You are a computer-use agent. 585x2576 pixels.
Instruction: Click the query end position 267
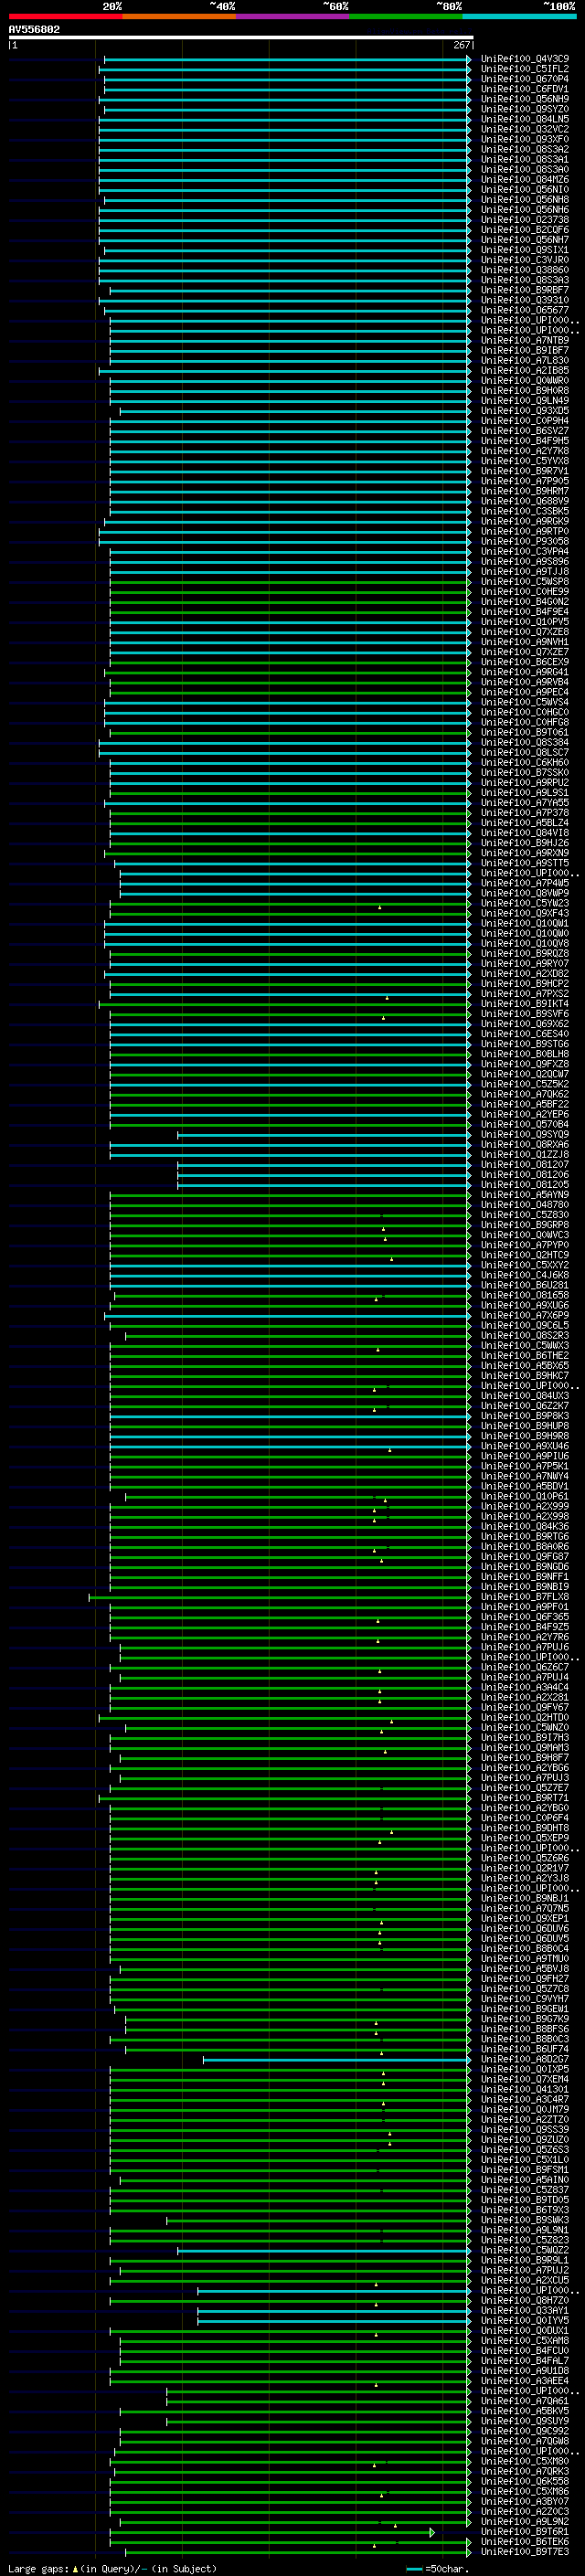pos(461,45)
